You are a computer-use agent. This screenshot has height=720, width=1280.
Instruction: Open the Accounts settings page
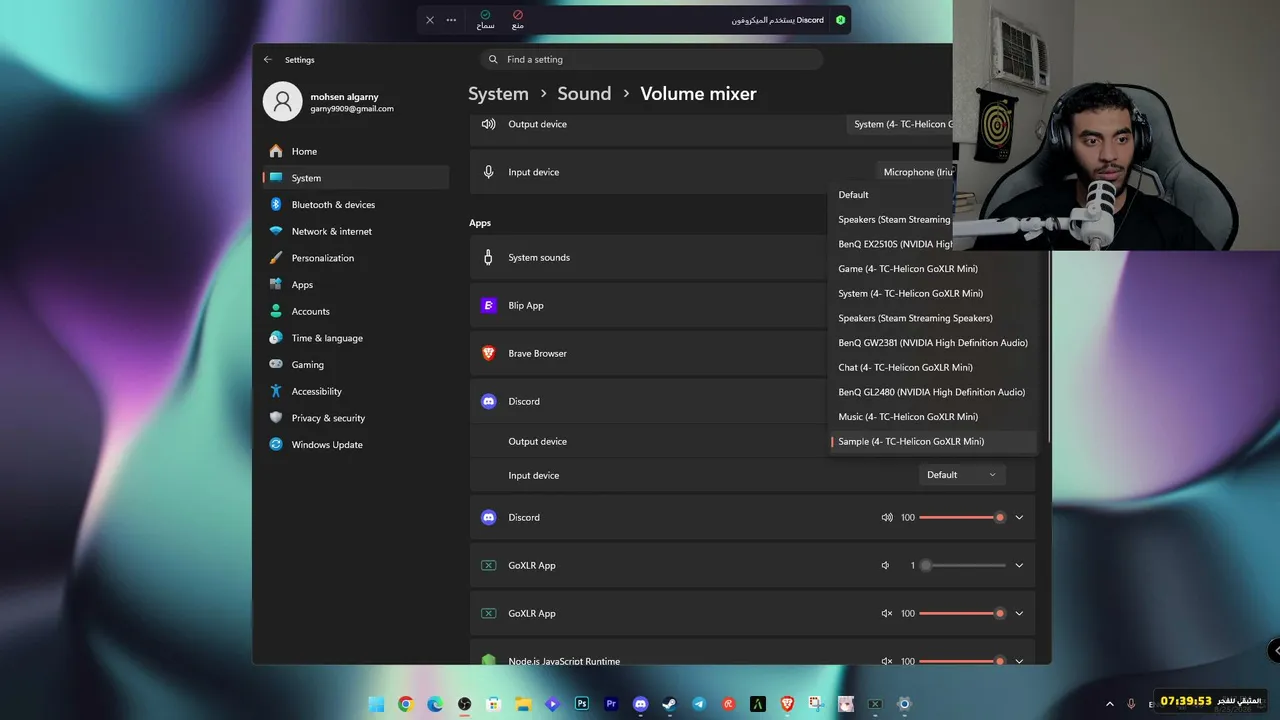click(x=355, y=311)
